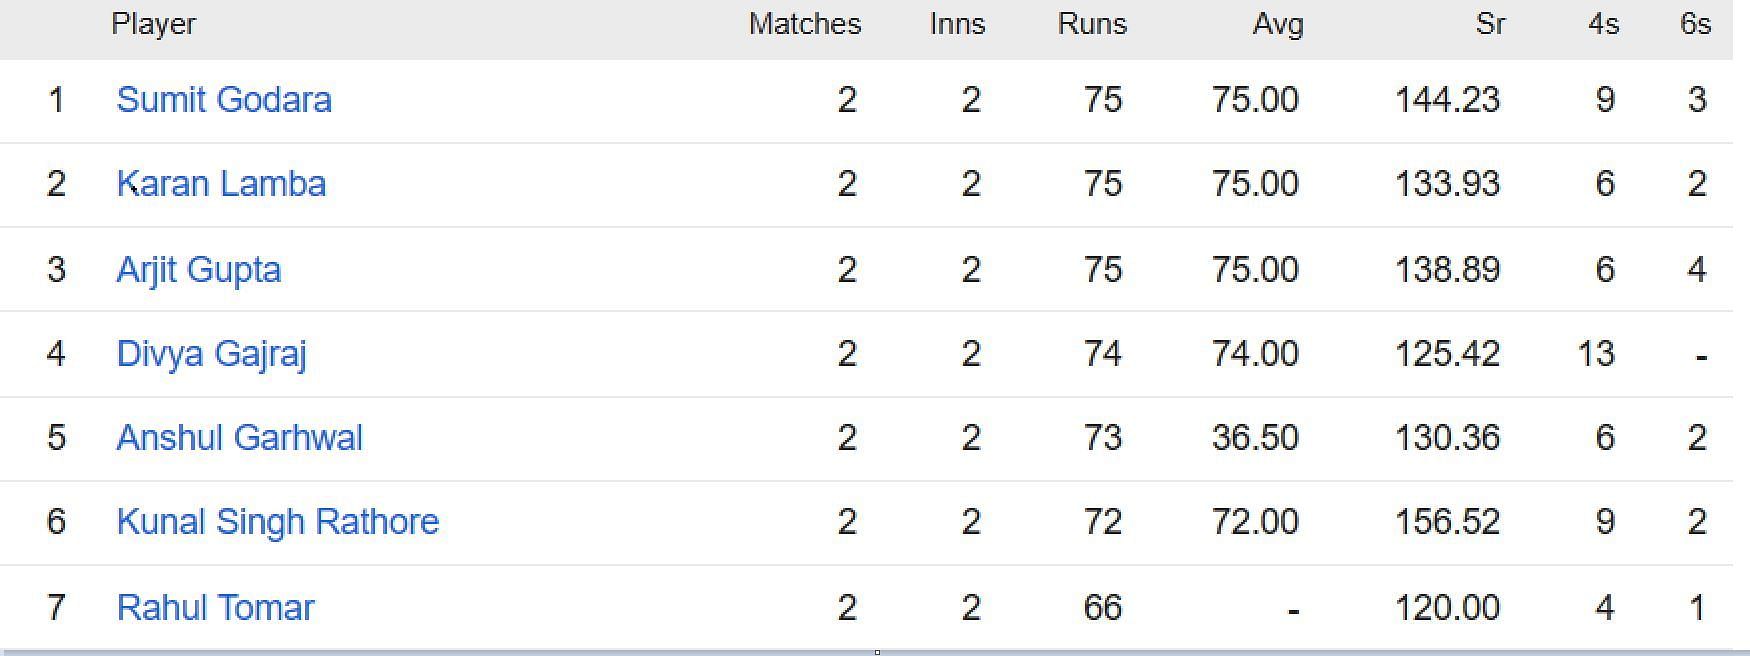The image size is (1750, 656).
Task: Open Sumit Godara's player profile link
Action: 224,100
